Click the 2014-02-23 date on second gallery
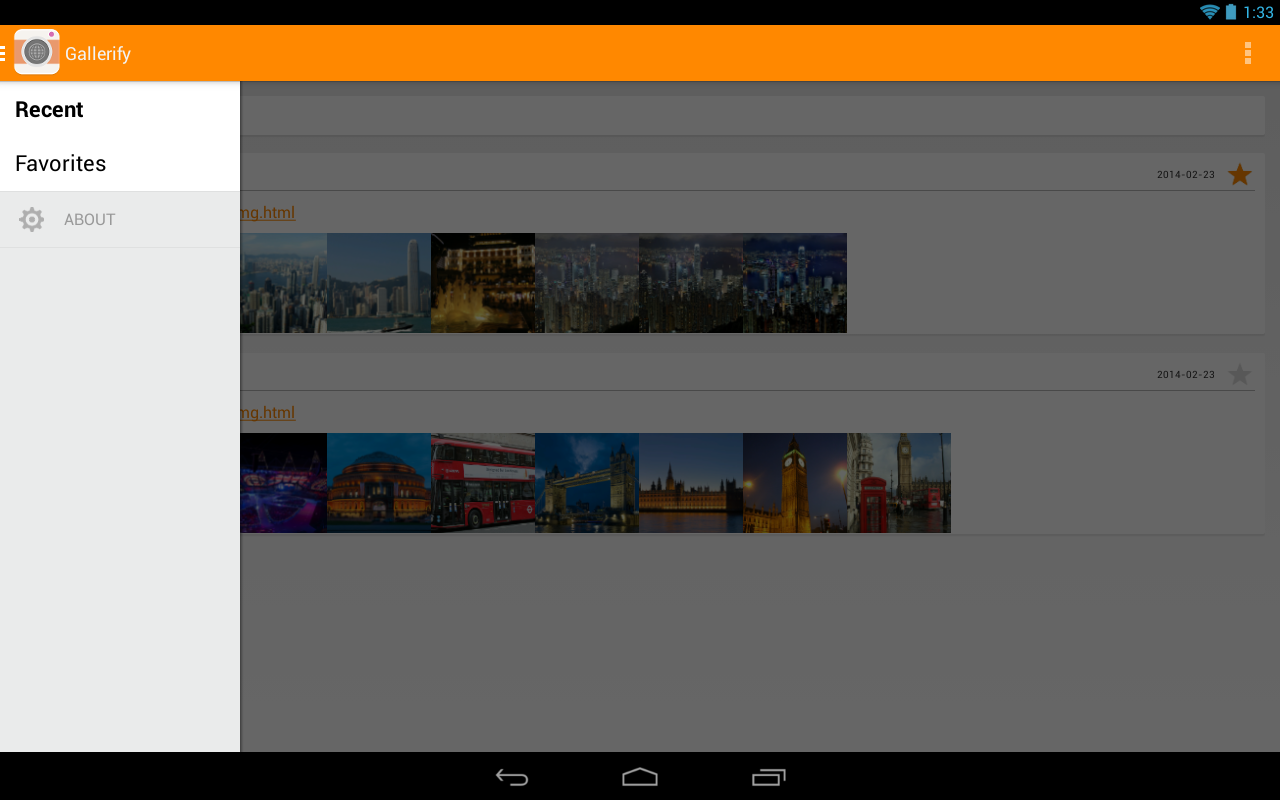This screenshot has width=1280, height=800. [x=1186, y=375]
